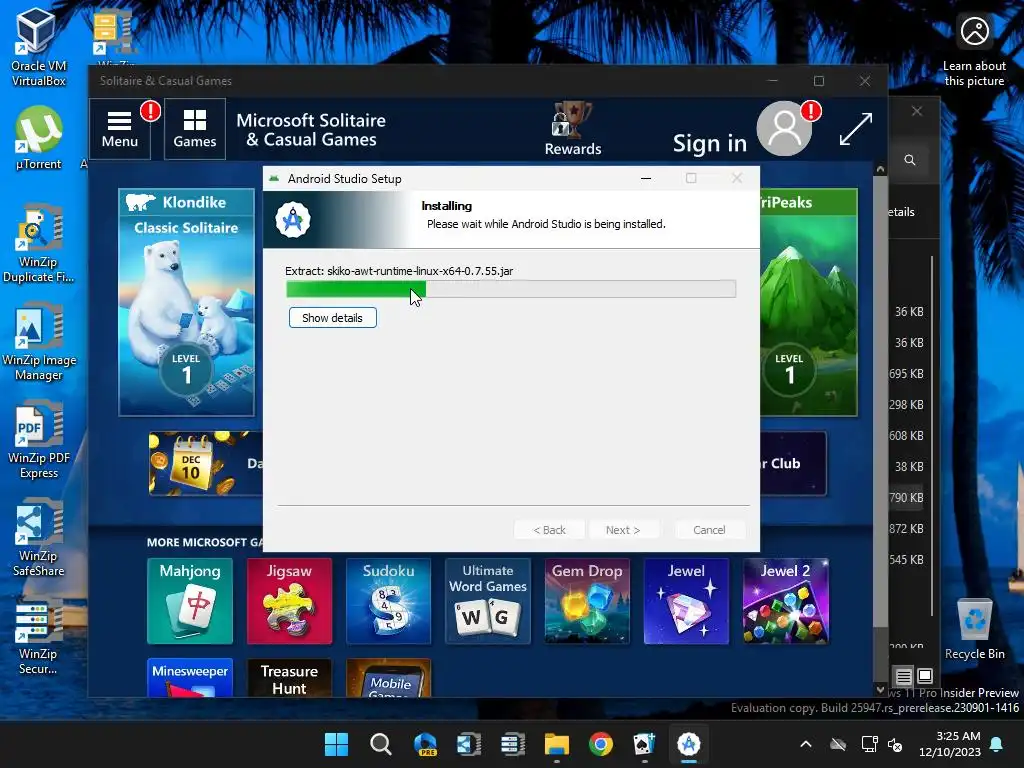Viewport: 1024px width, 768px height.
Task: Minimize the Android Studio Setup window
Action: click(x=646, y=178)
